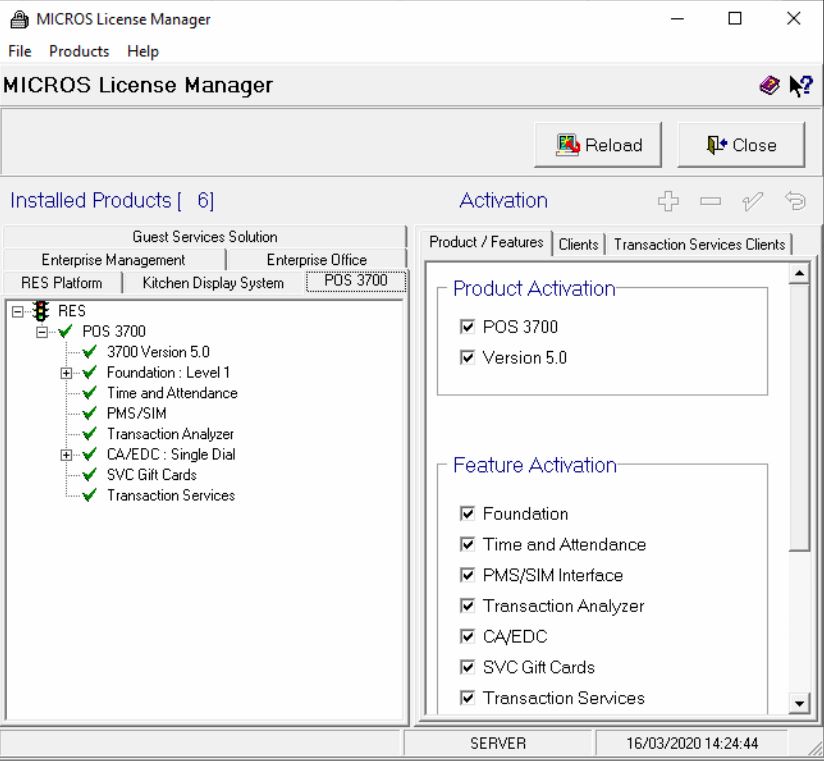Switch to RES Platform tab
The width and height of the screenshot is (824, 761).
point(62,283)
